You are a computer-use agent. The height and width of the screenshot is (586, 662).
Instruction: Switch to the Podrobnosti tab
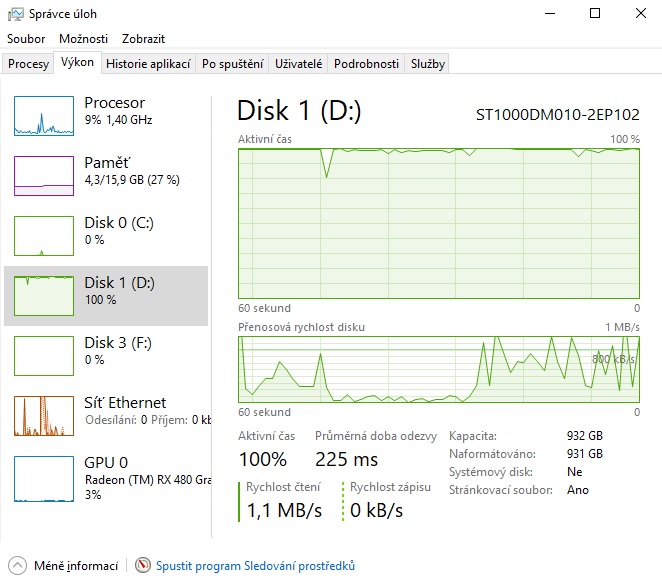(x=366, y=64)
